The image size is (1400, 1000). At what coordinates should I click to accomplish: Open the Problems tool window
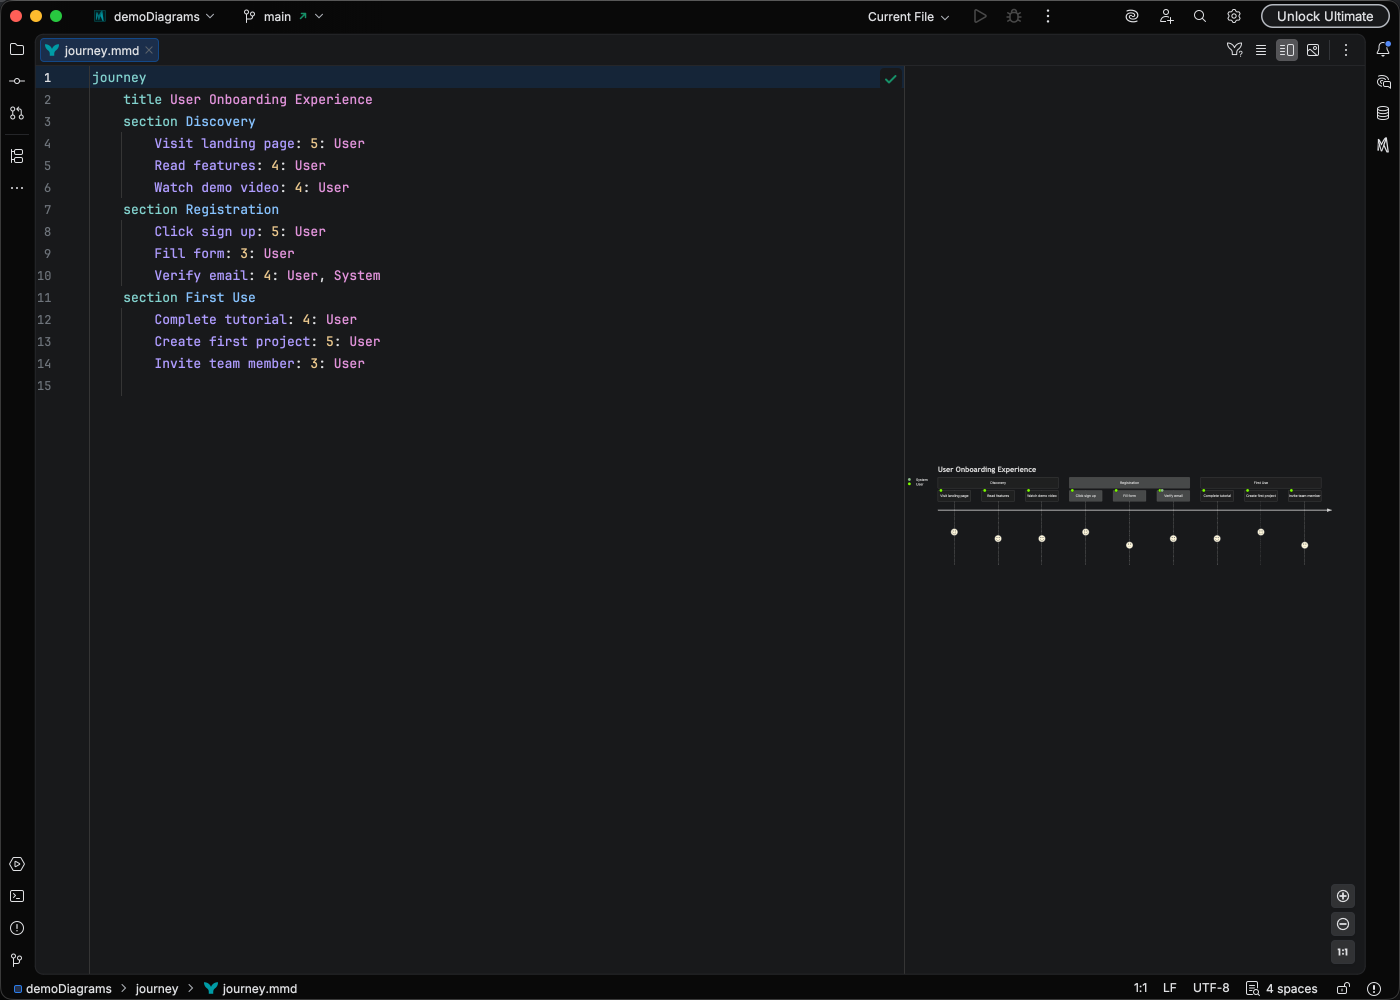click(17, 928)
